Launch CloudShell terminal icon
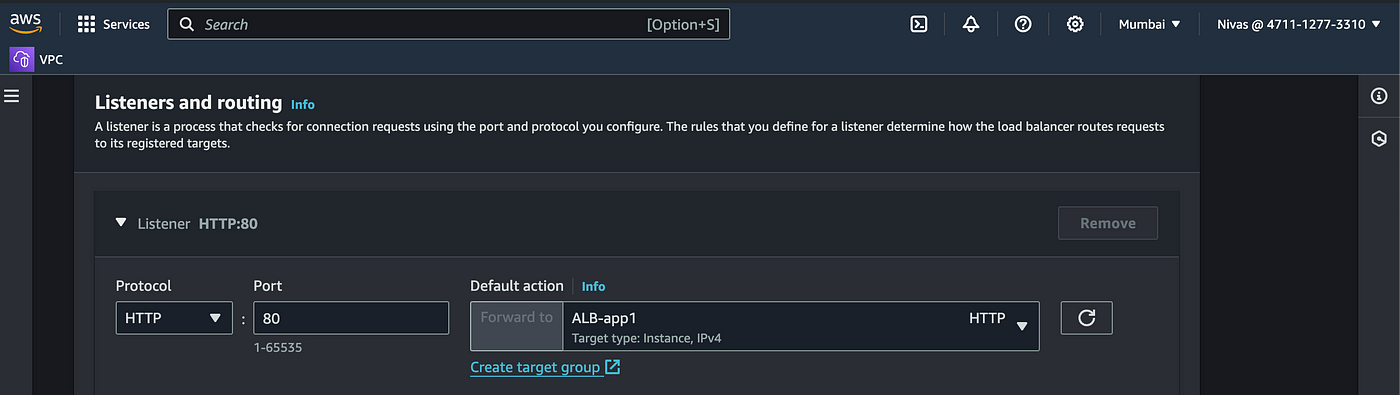The height and width of the screenshot is (395, 1400). click(919, 24)
